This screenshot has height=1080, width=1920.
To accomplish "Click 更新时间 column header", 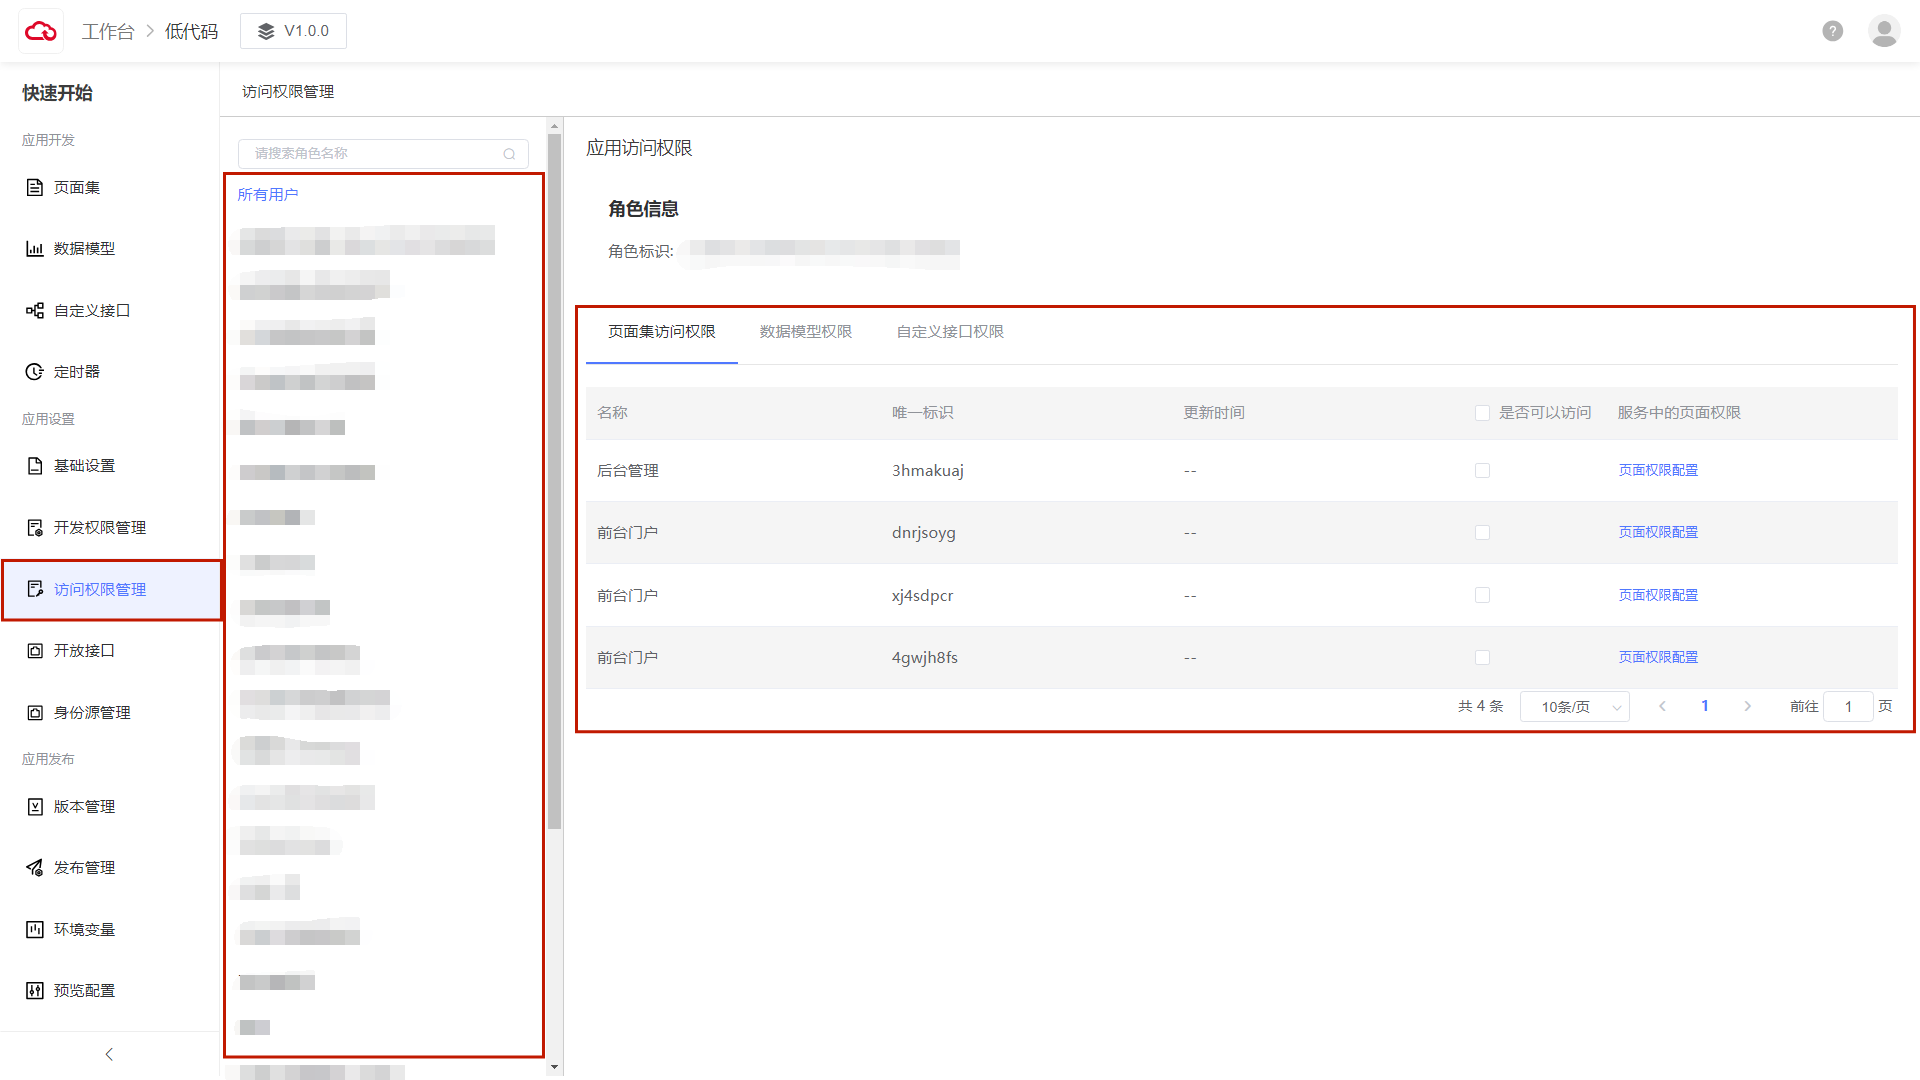I will click(1214, 413).
